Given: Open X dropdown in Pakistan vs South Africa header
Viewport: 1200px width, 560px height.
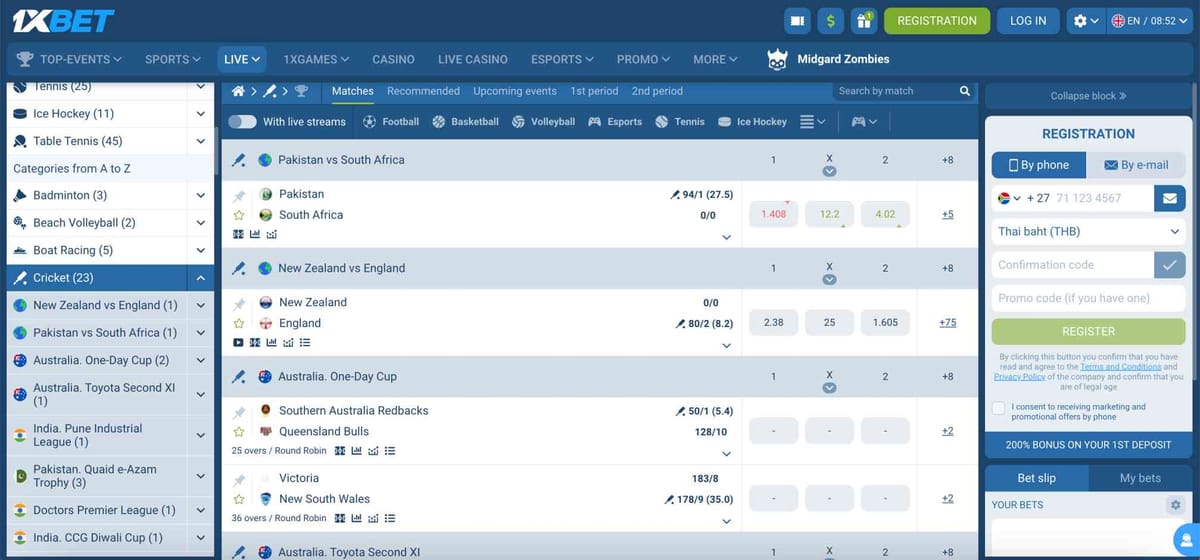Looking at the screenshot, I should (x=829, y=171).
